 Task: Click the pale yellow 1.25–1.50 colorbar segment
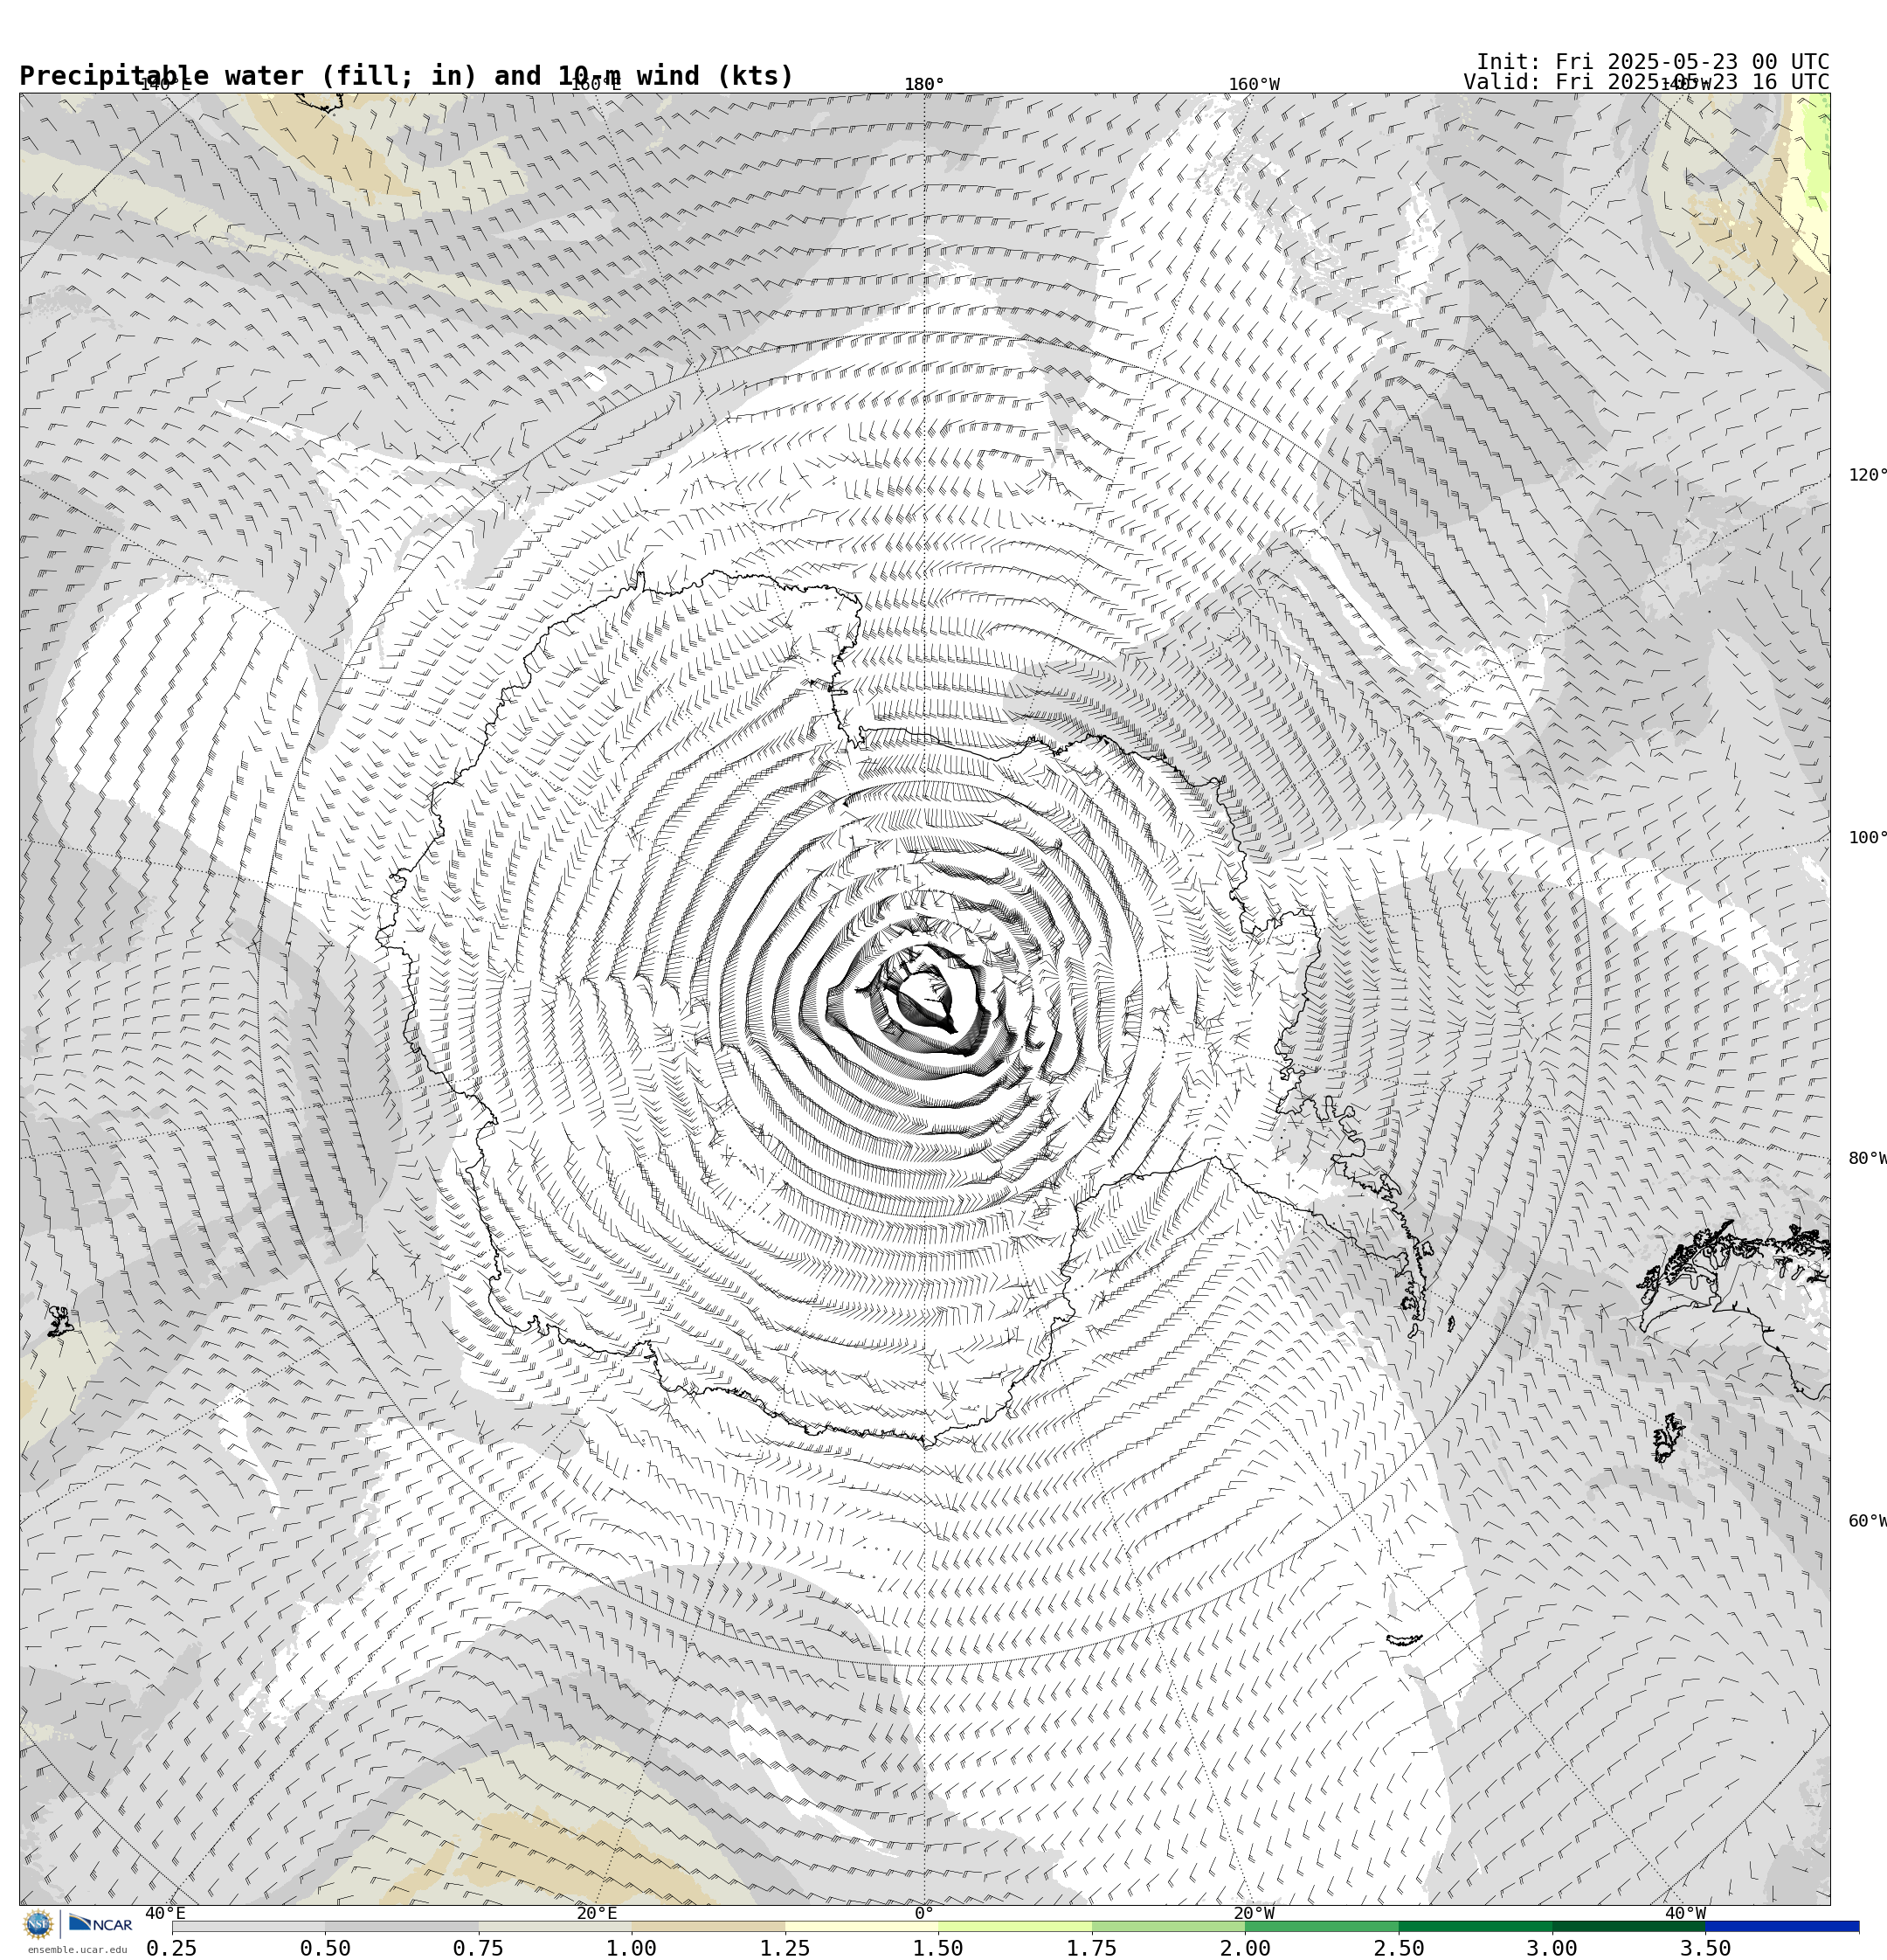[x=862, y=1926]
